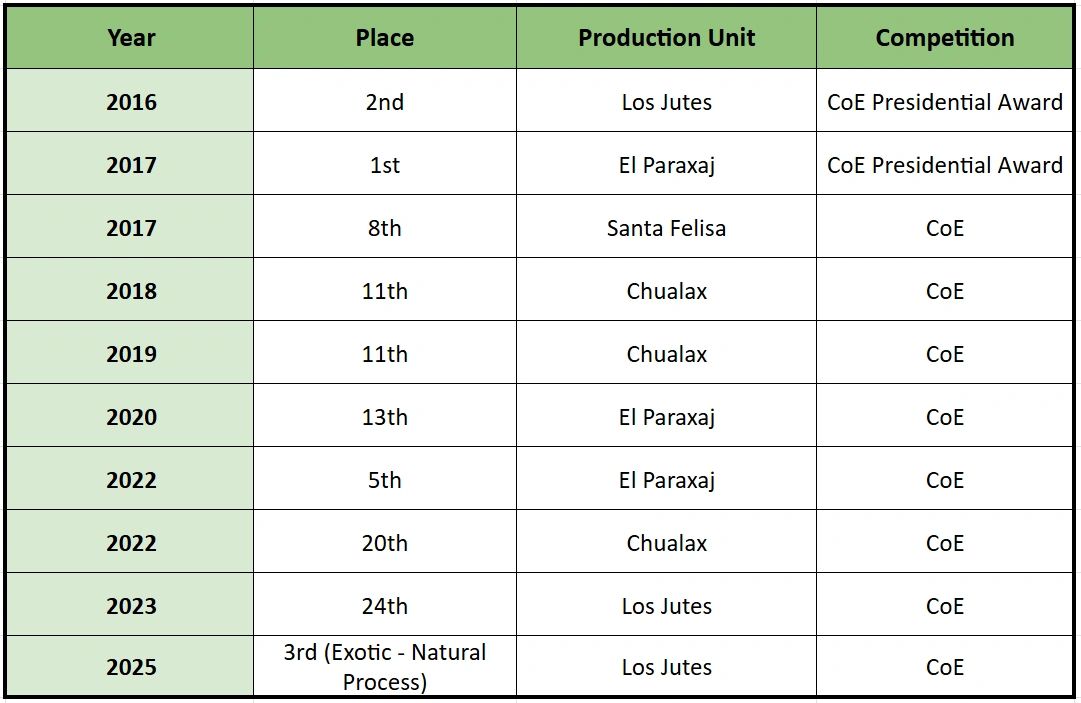Image resolution: width=1081 pixels, height=703 pixels.
Task: Select the 2016 CoE Presidential Award cell
Action: (944, 102)
